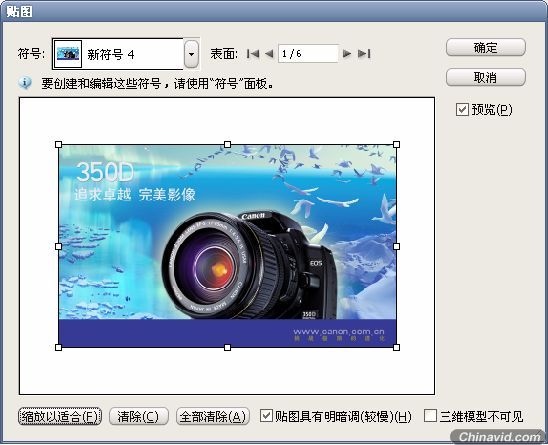The image size is (548, 445).
Task: Click 全部清除(A) button
Action: point(213,416)
